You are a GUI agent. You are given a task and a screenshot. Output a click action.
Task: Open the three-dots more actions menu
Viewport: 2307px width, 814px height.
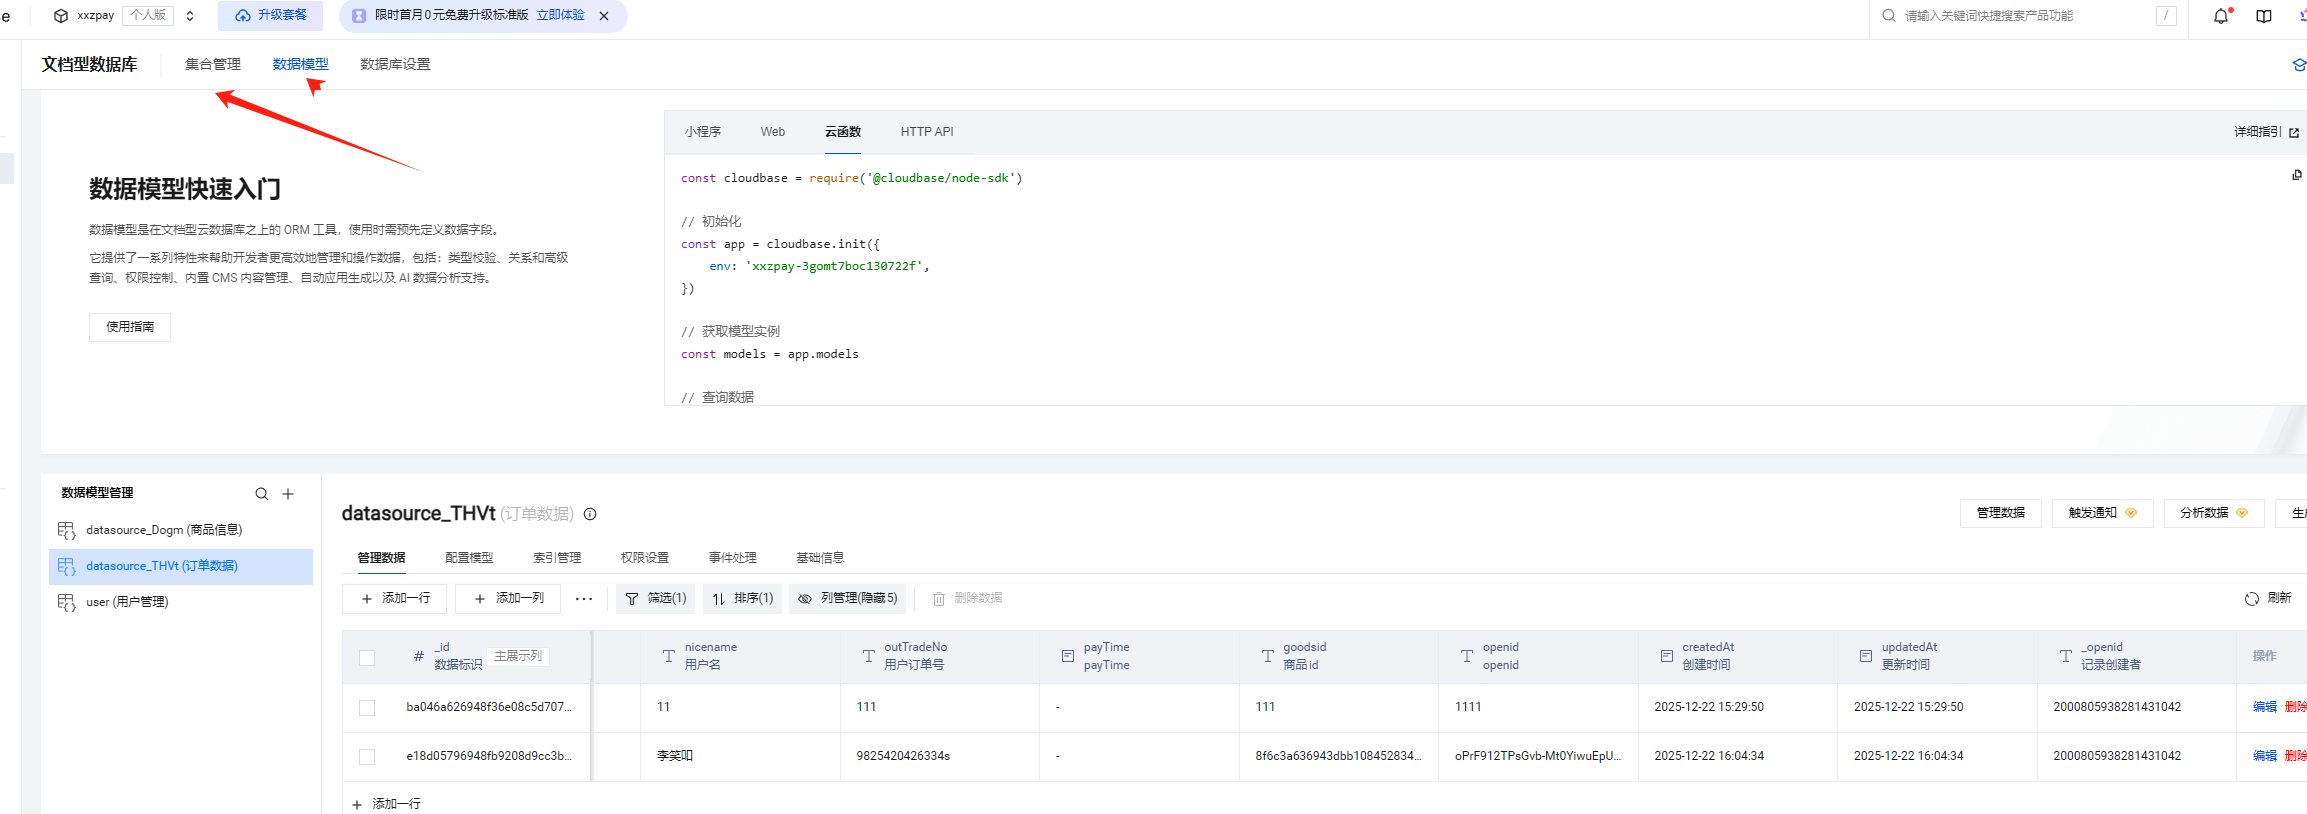coord(584,599)
